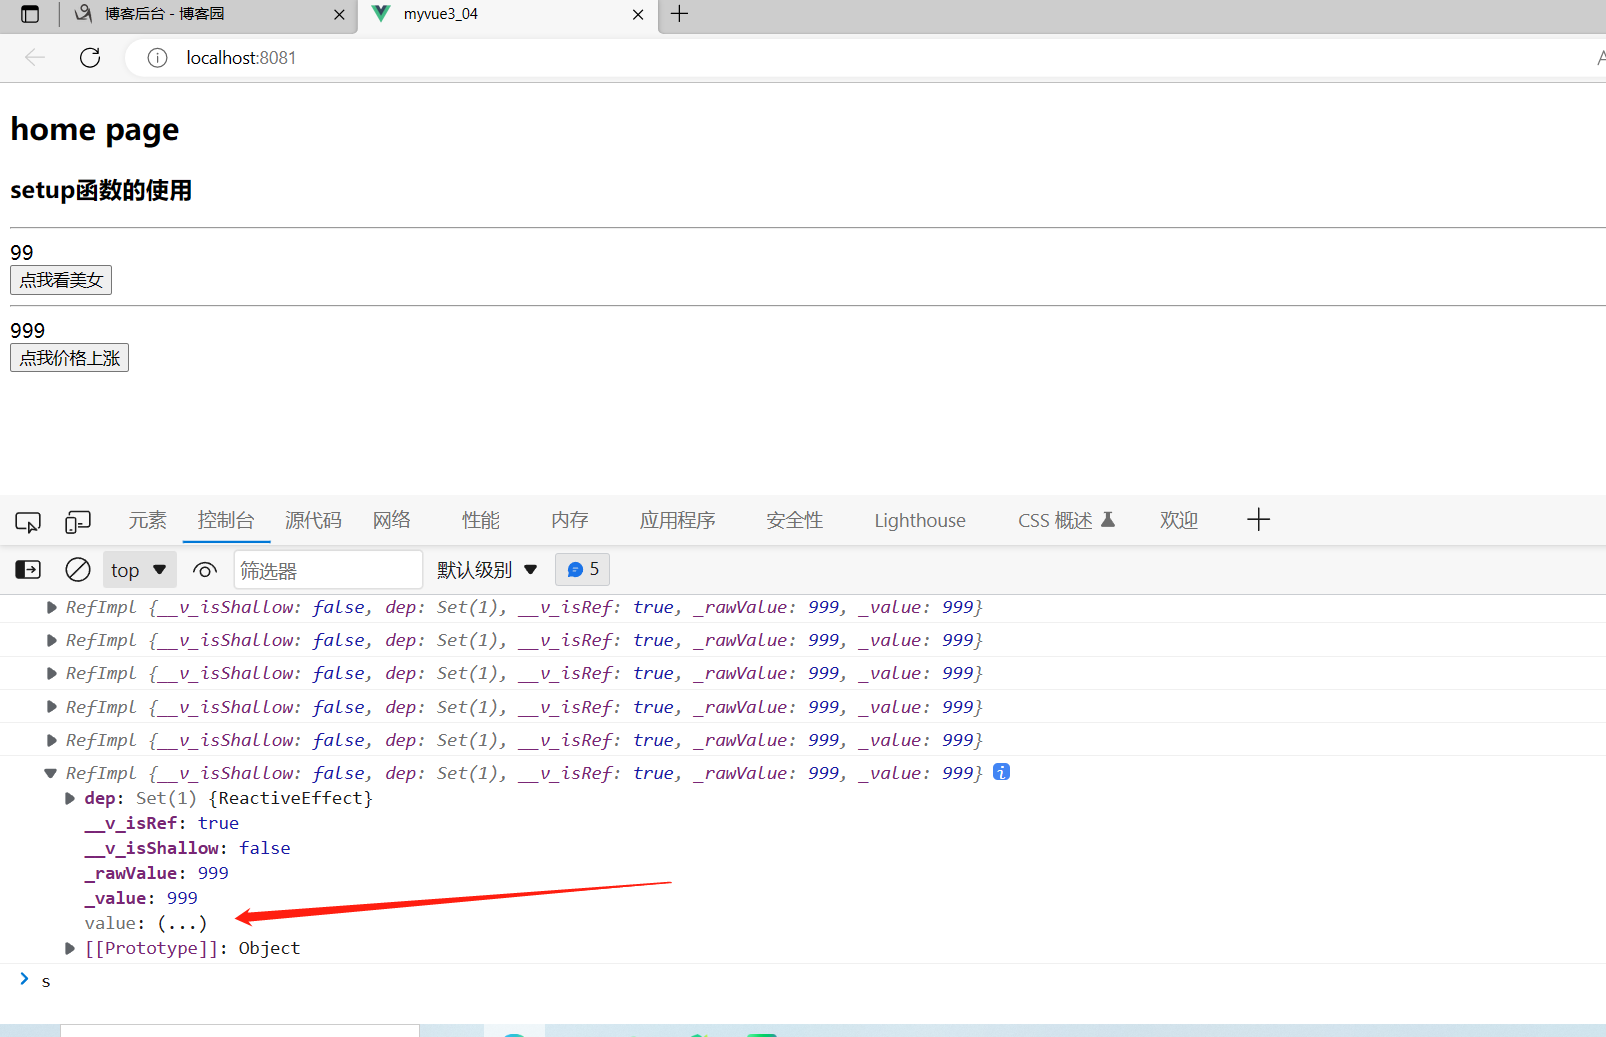Invoke the value: (...) getter
The image size is (1606, 1037).
tap(182, 923)
